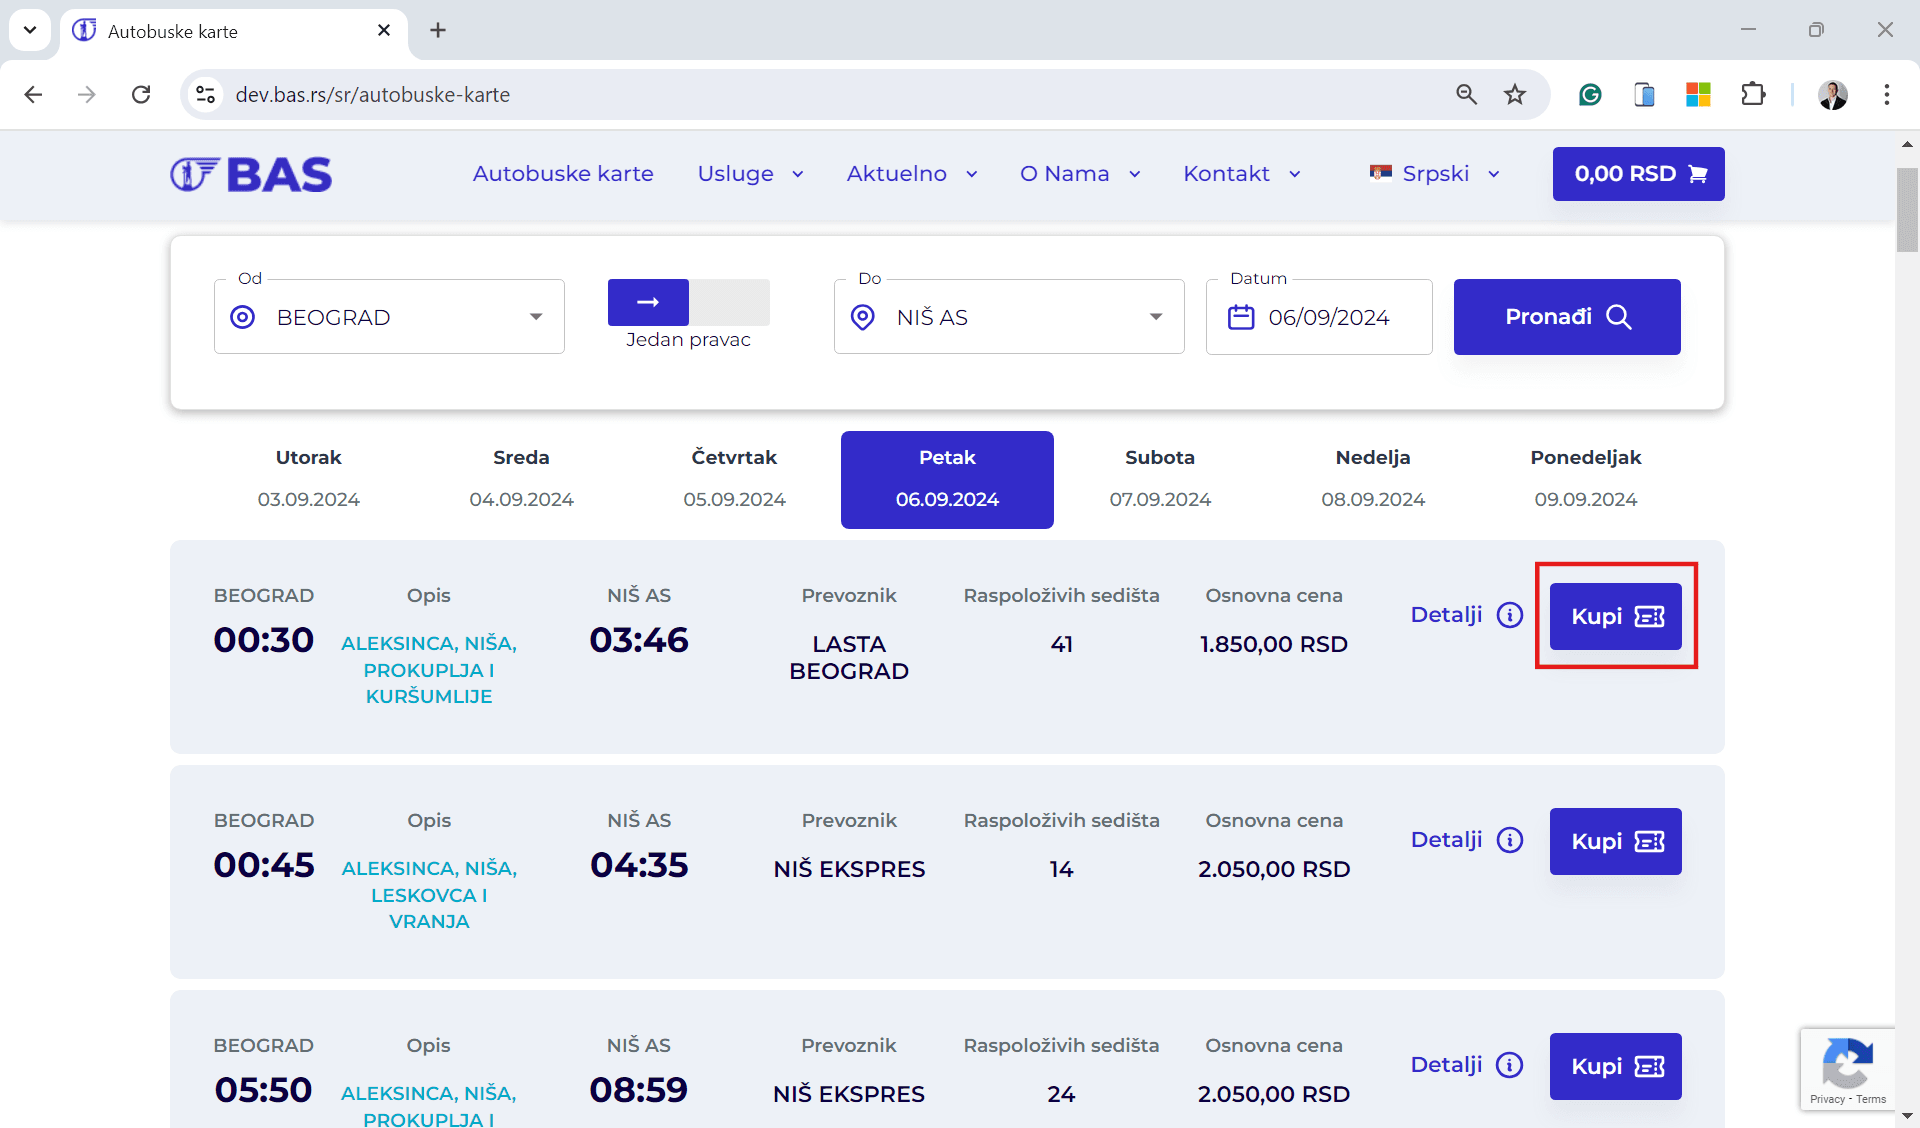
Task: Select the Sreda 04.09.2024 tab
Action: [x=521, y=479]
